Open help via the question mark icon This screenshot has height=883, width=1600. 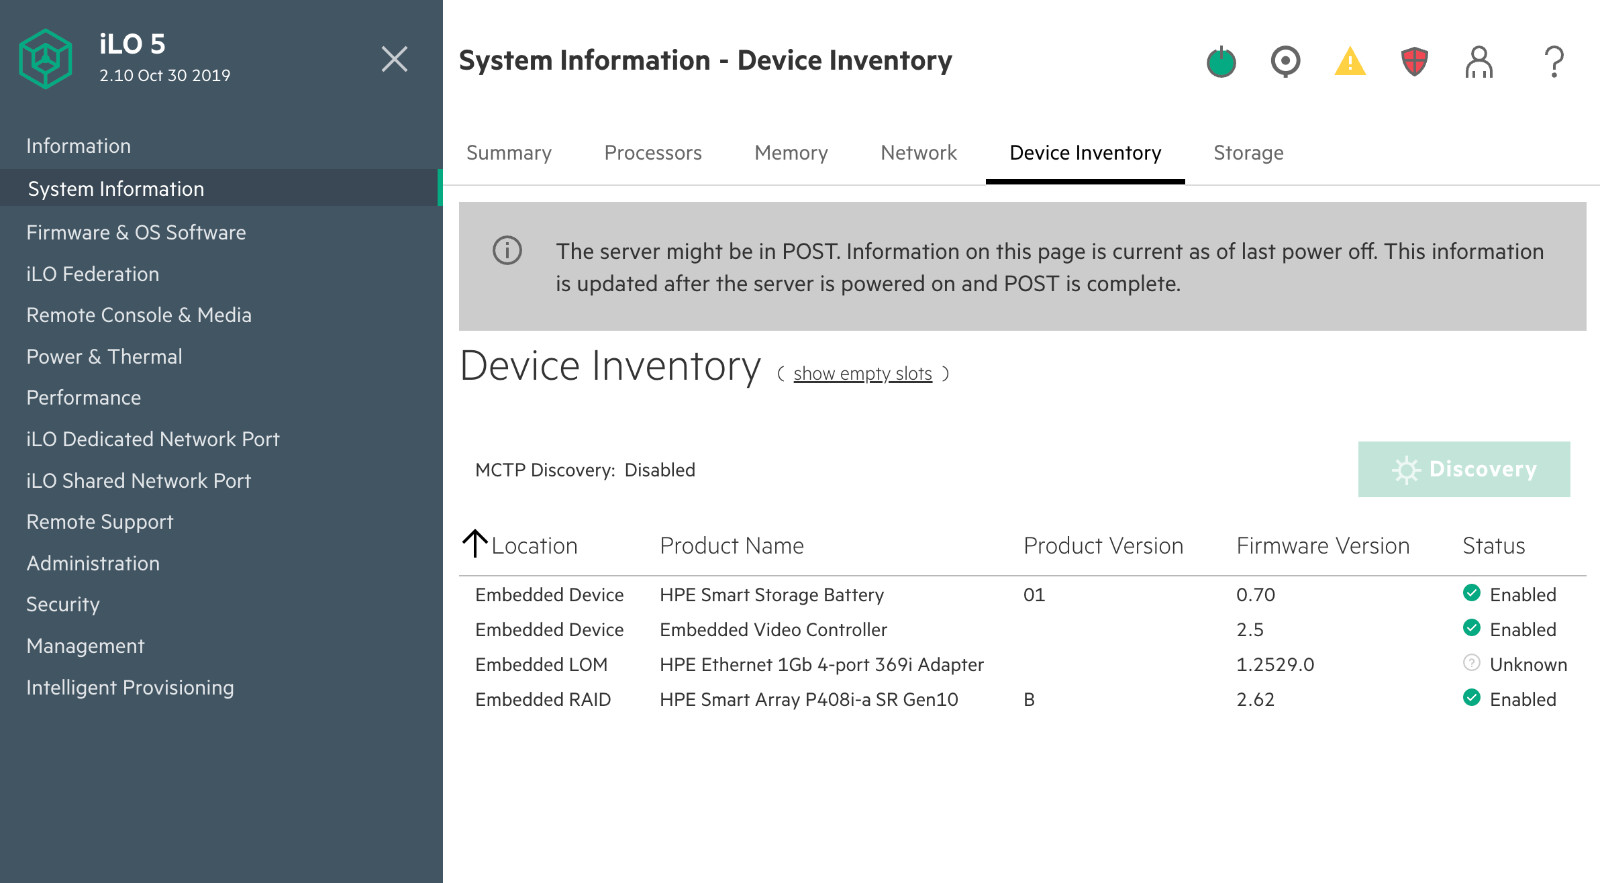(1554, 62)
